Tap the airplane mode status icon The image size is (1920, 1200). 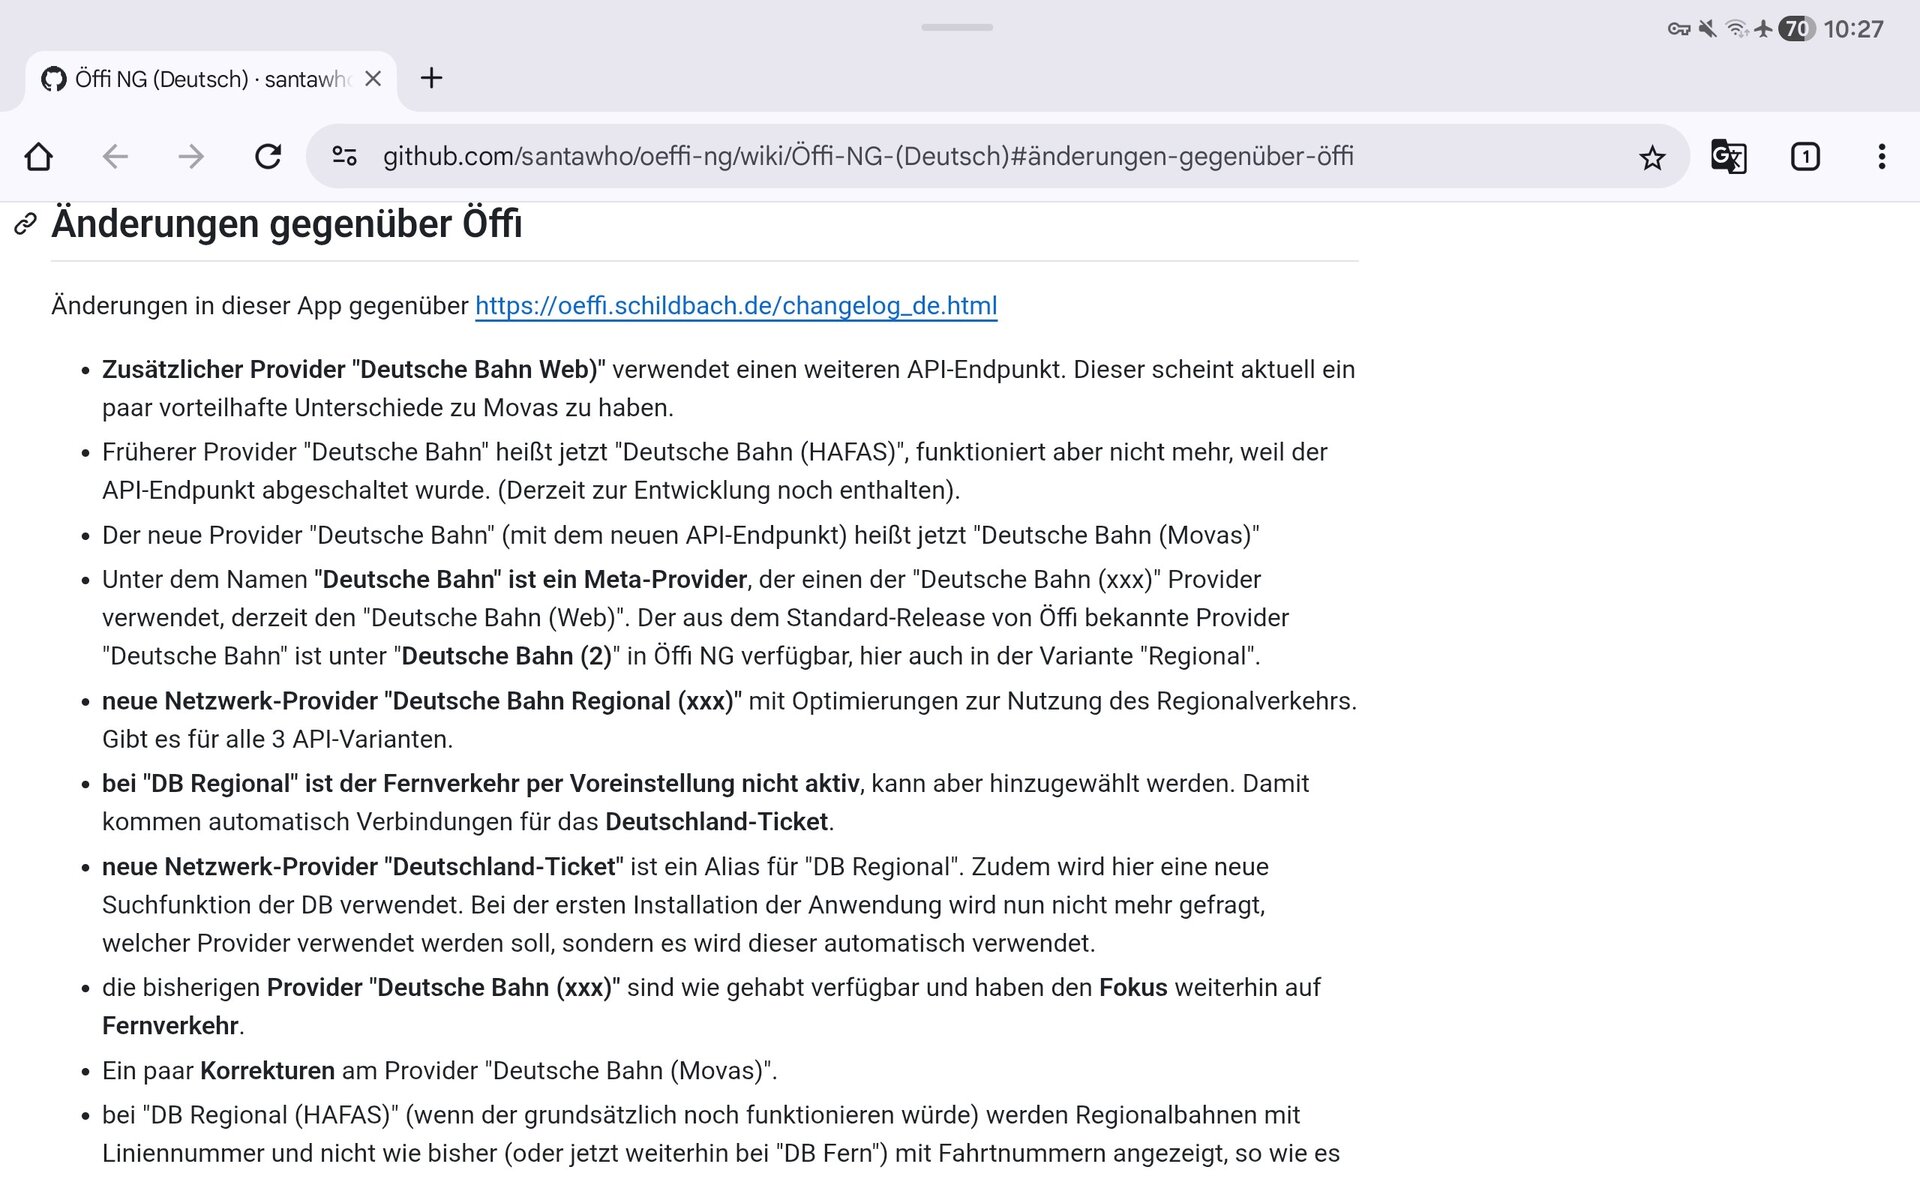click(x=1763, y=29)
